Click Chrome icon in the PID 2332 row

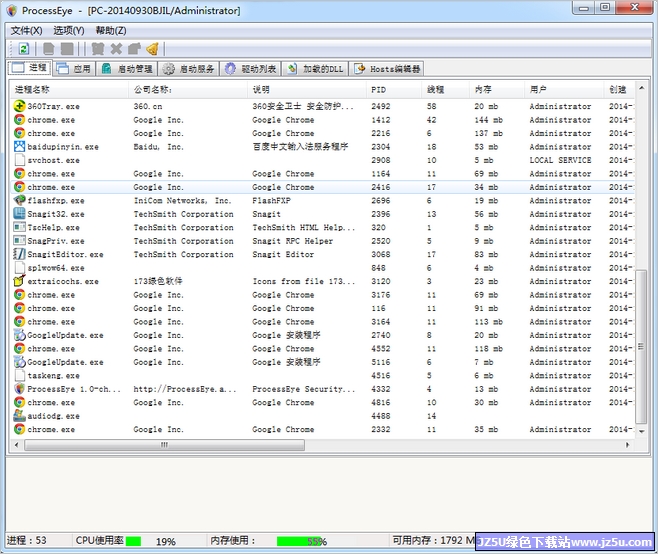[x=19, y=429]
